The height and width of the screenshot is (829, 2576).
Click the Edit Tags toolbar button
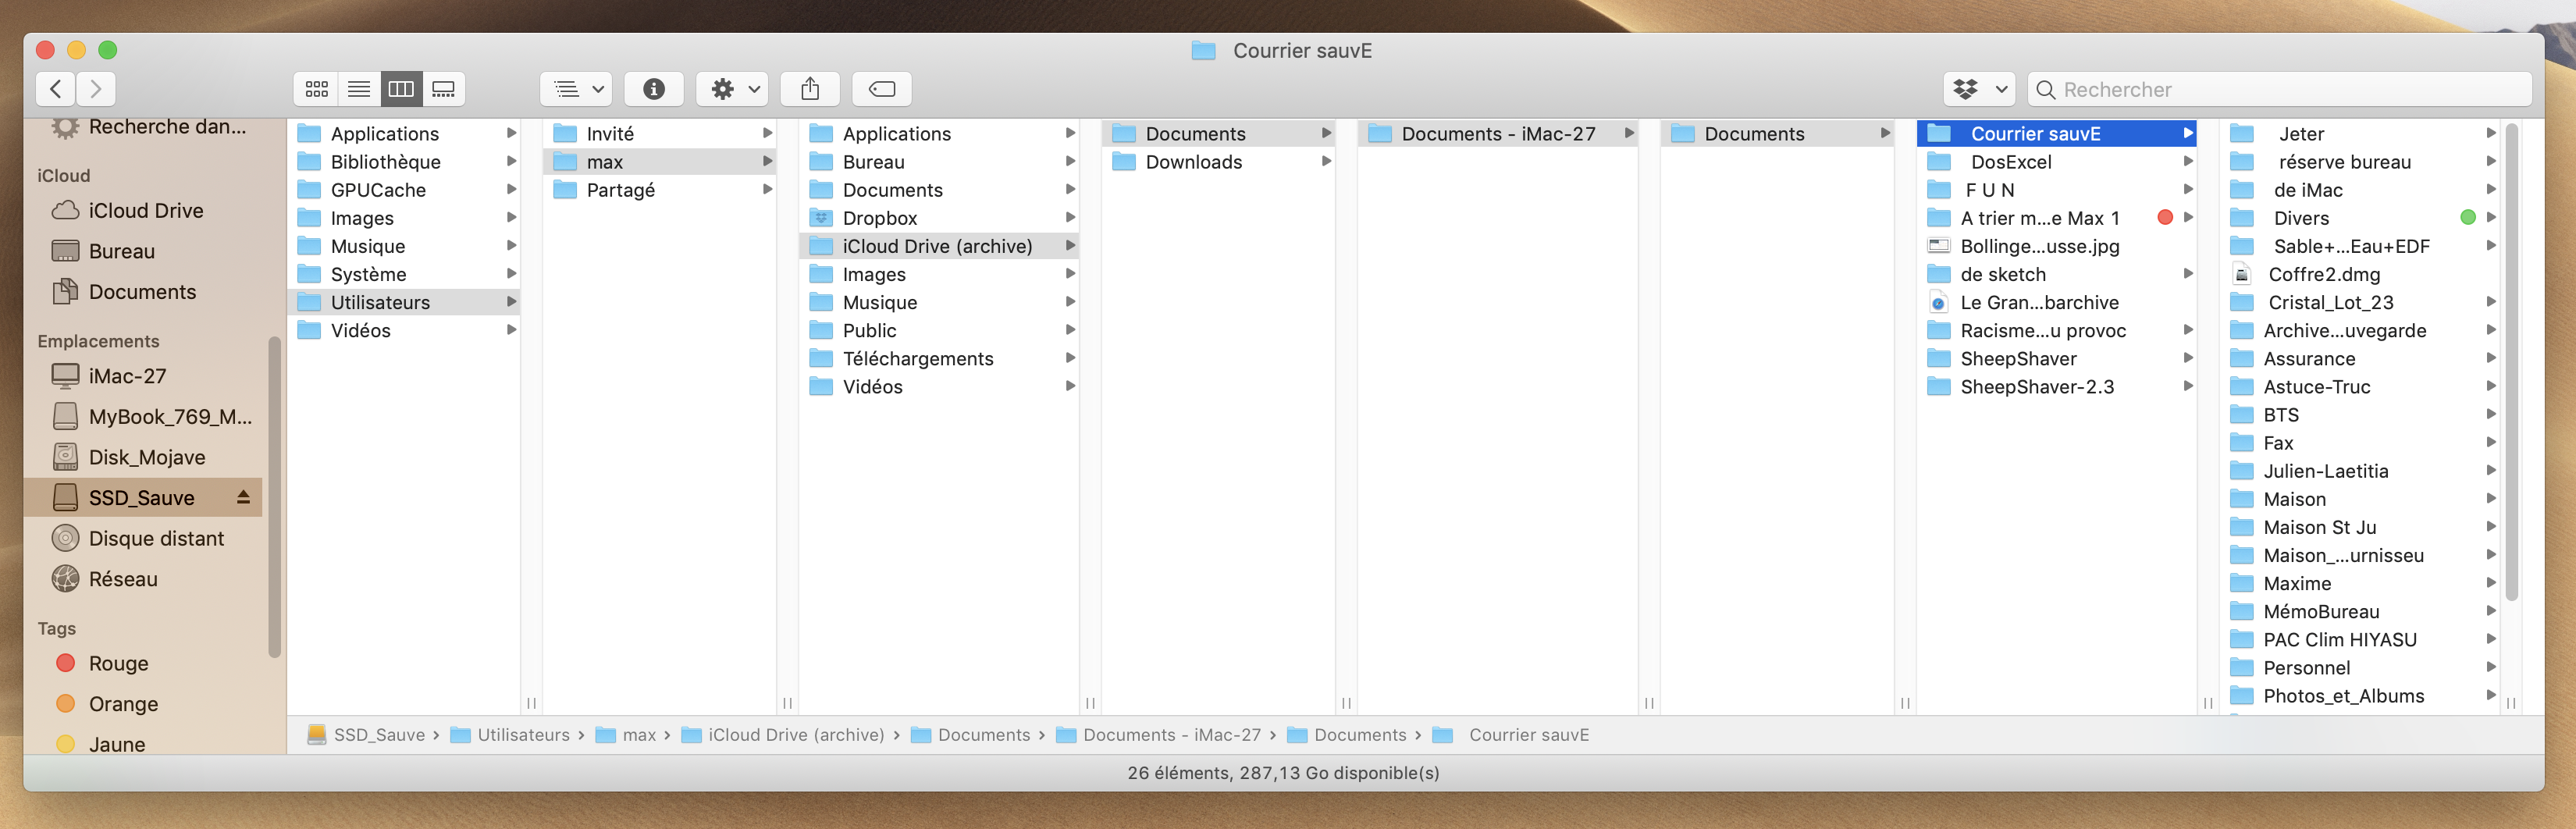882,89
